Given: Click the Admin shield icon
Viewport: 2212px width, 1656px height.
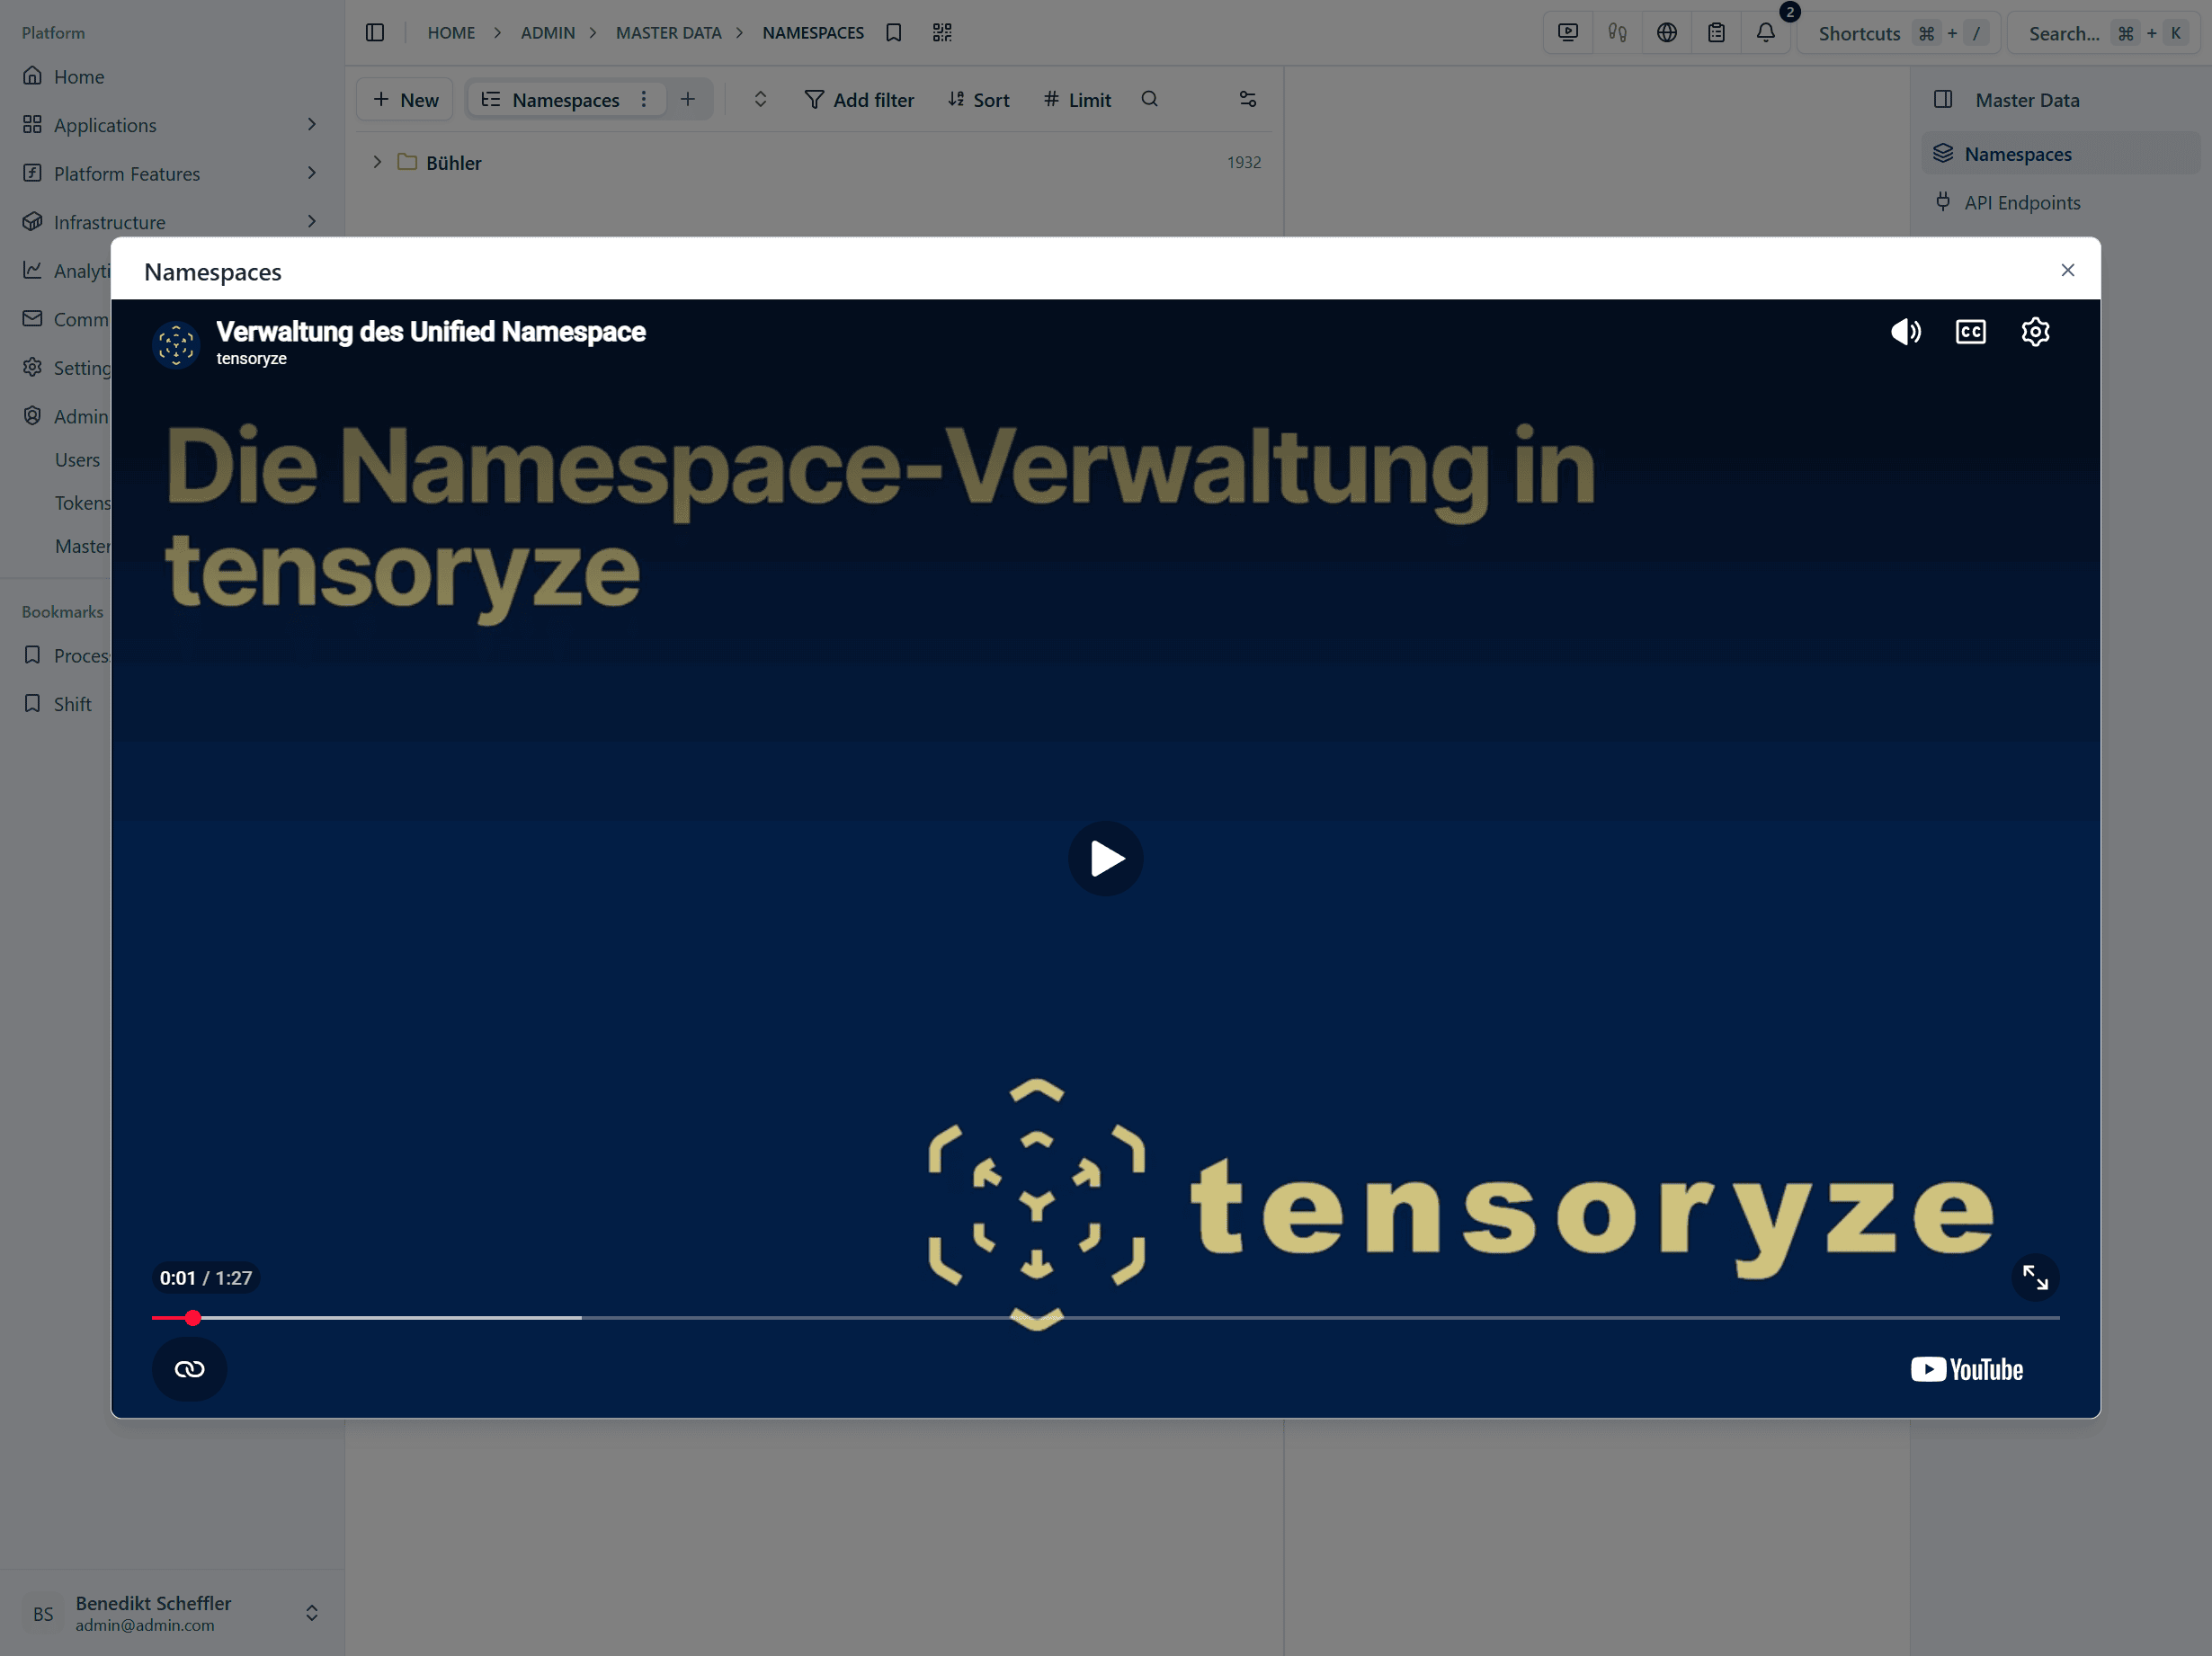Looking at the screenshot, I should [33, 416].
